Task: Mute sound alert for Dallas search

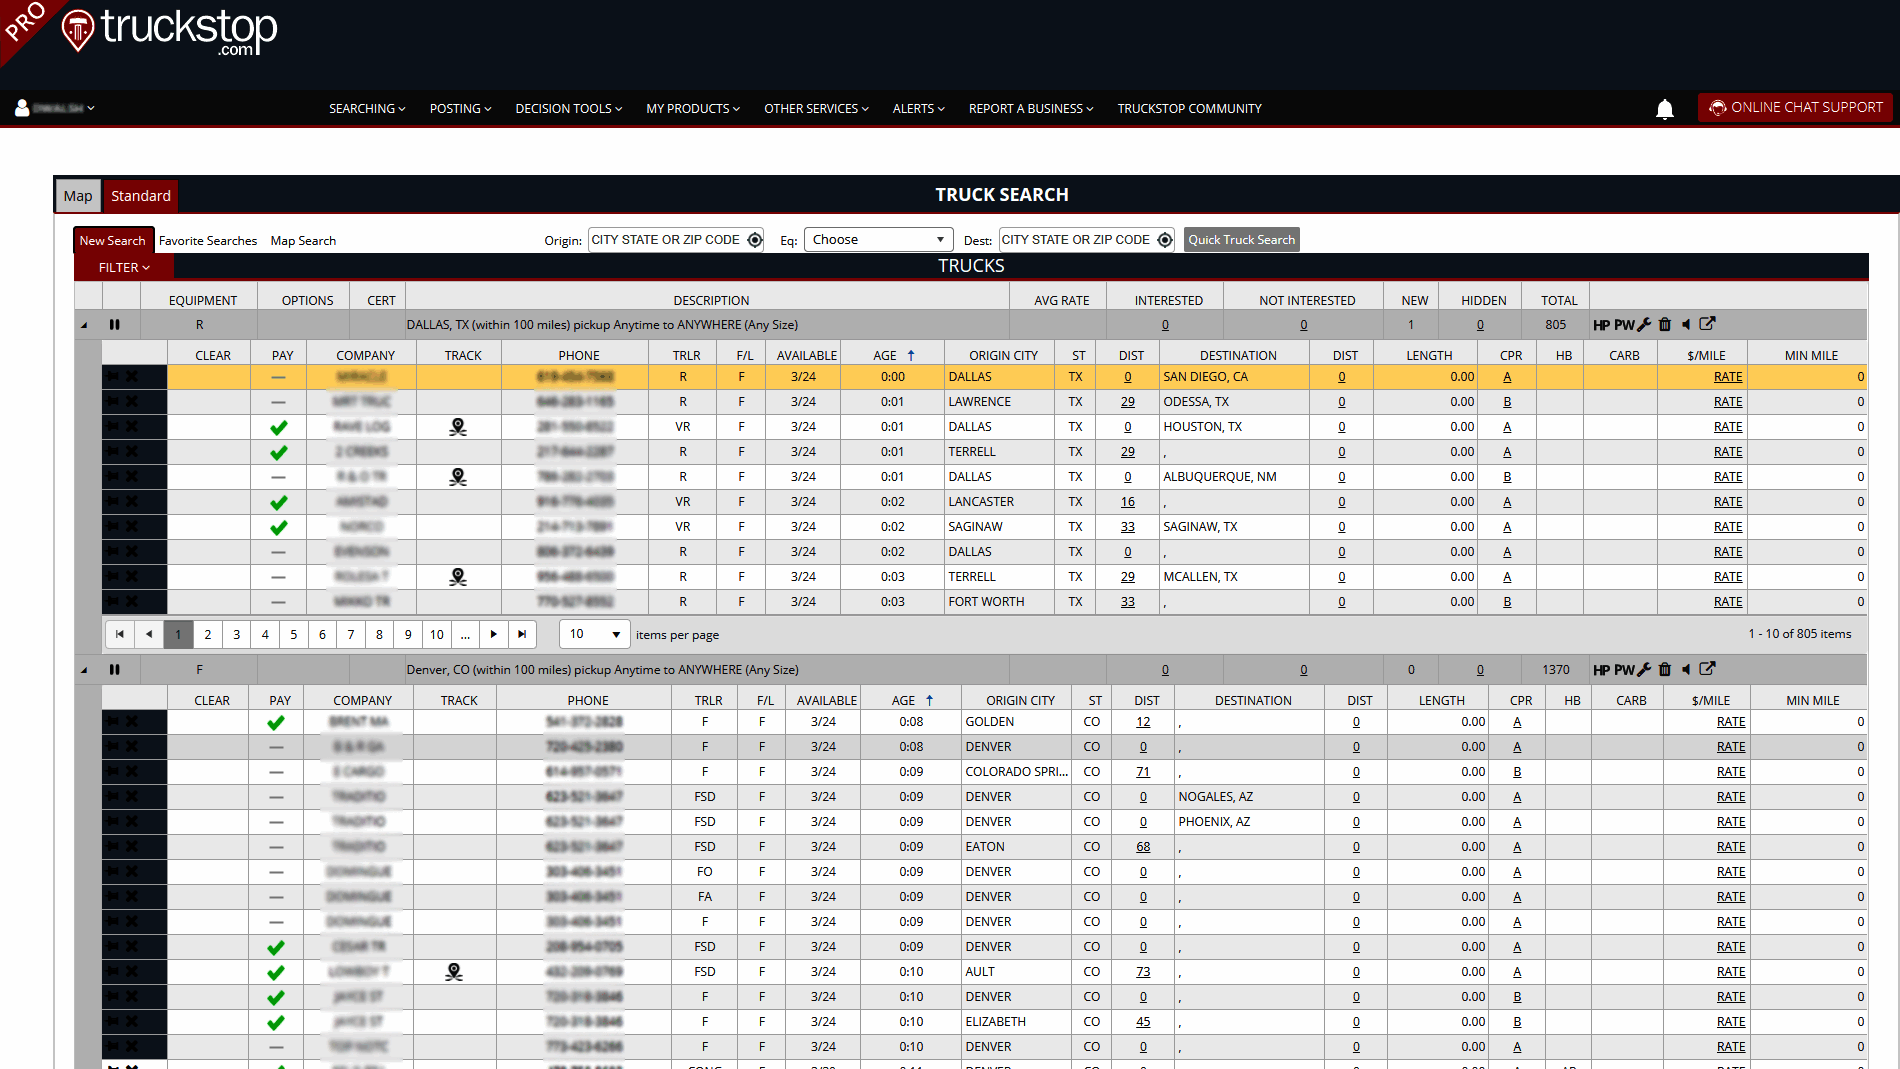Action: [1686, 324]
